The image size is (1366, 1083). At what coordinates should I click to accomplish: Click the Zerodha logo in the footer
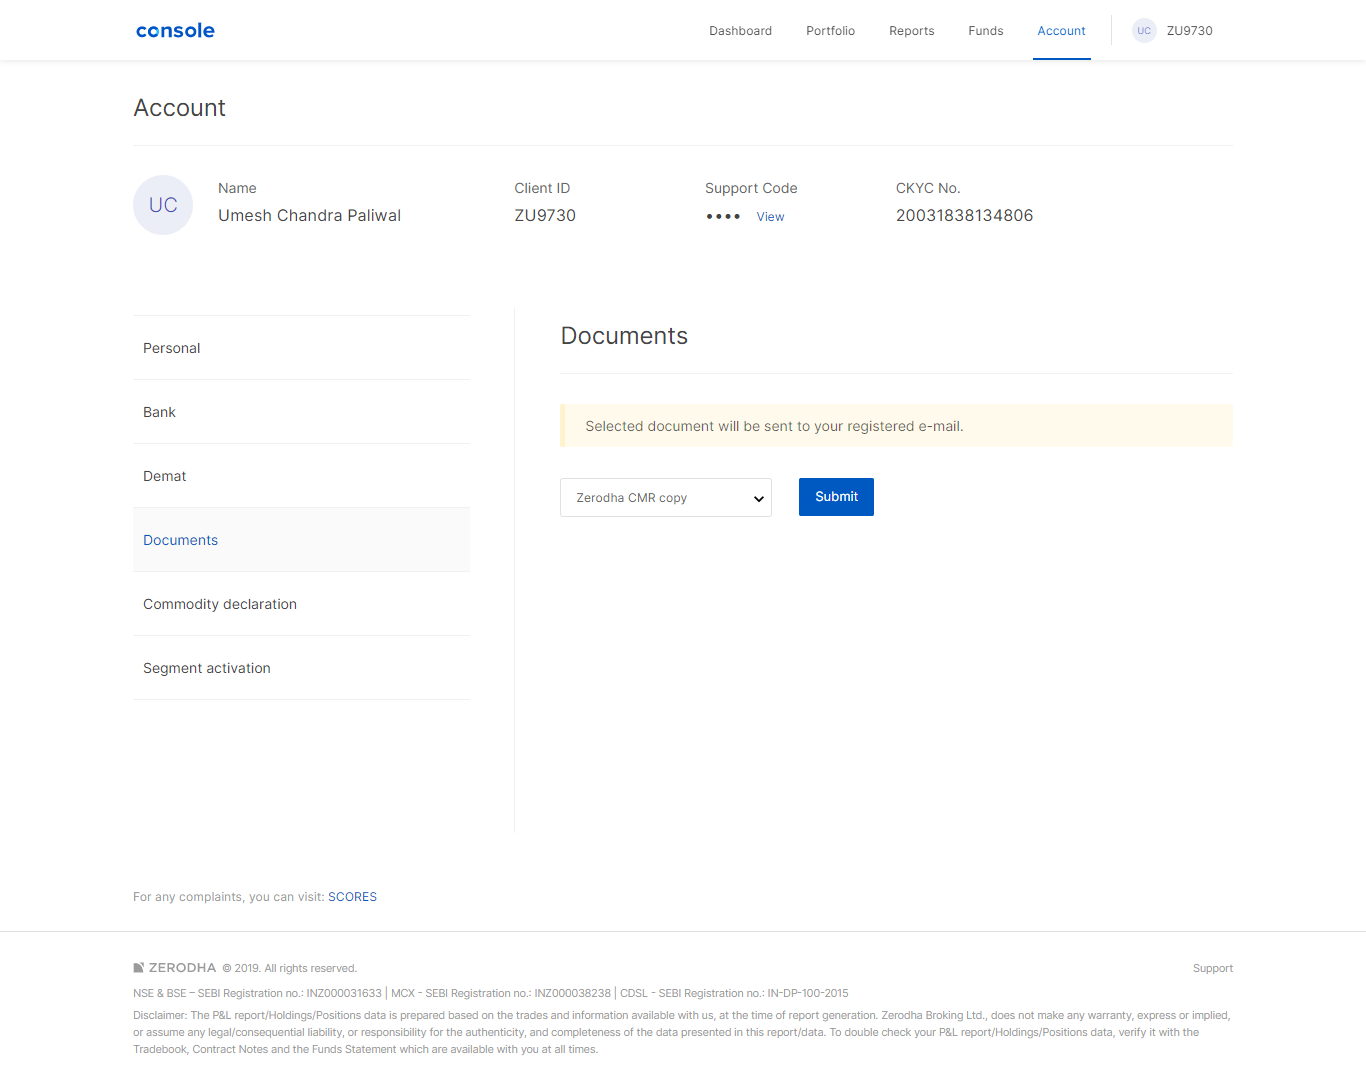tap(176, 967)
